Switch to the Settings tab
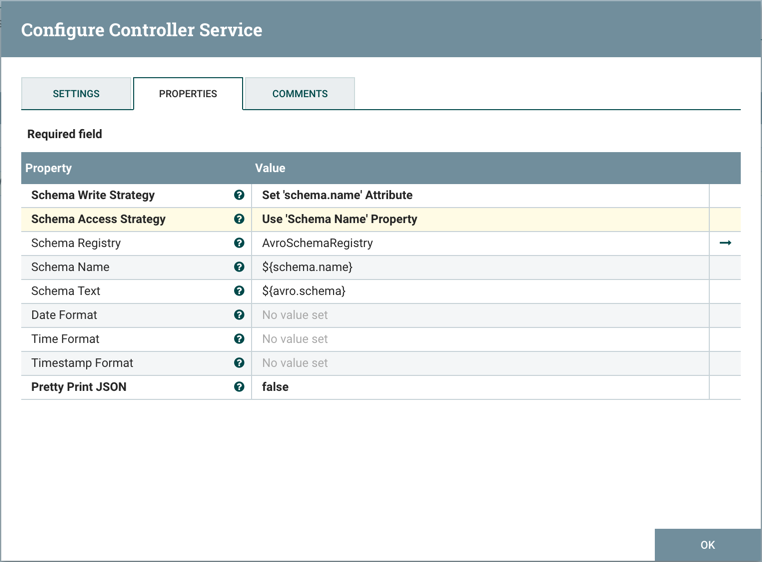762x562 pixels. tap(76, 94)
